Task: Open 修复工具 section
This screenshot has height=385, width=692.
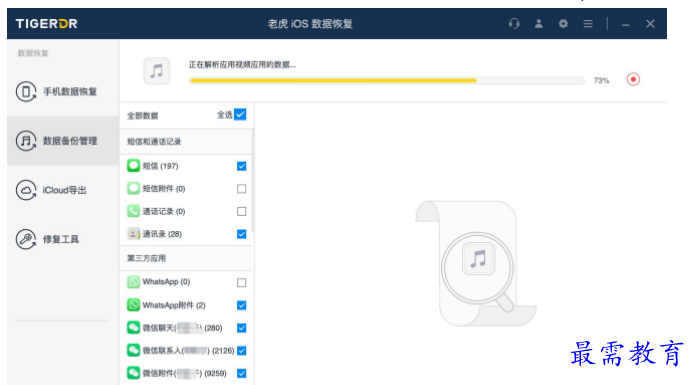Action: pyautogui.click(x=63, y=239)
